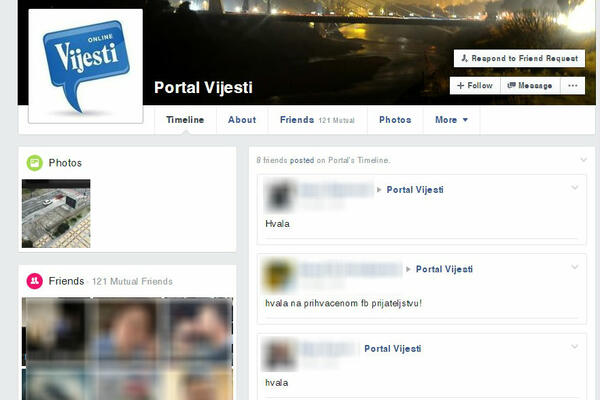600x400 pixels.
Task: Click the green Photos section icon
Action: point(34,163)
